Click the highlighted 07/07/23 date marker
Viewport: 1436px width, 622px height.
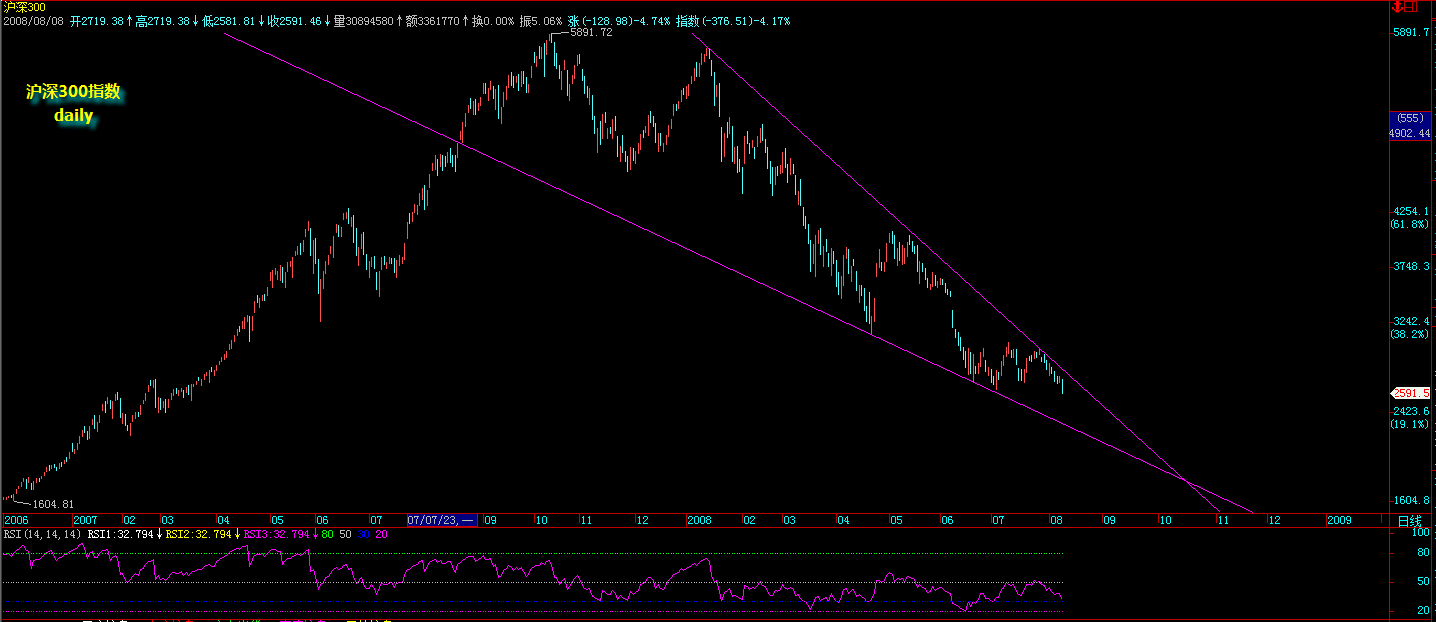pos(441,521)
